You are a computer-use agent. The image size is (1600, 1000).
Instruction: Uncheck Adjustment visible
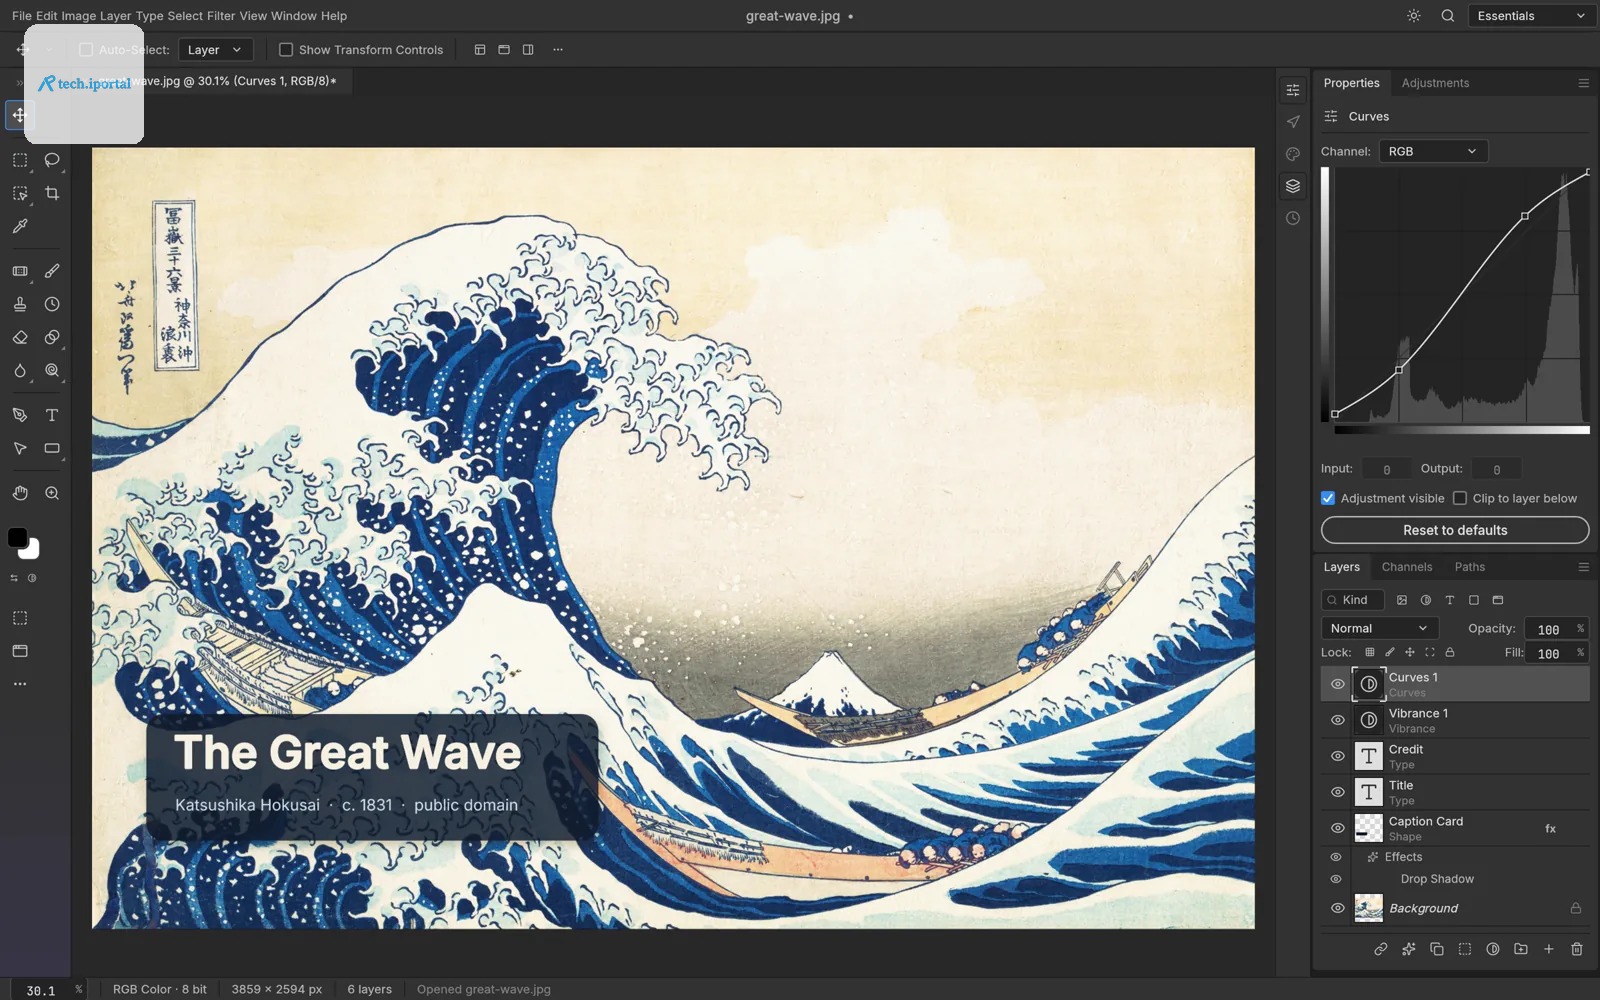click(x=1328, y=498)
